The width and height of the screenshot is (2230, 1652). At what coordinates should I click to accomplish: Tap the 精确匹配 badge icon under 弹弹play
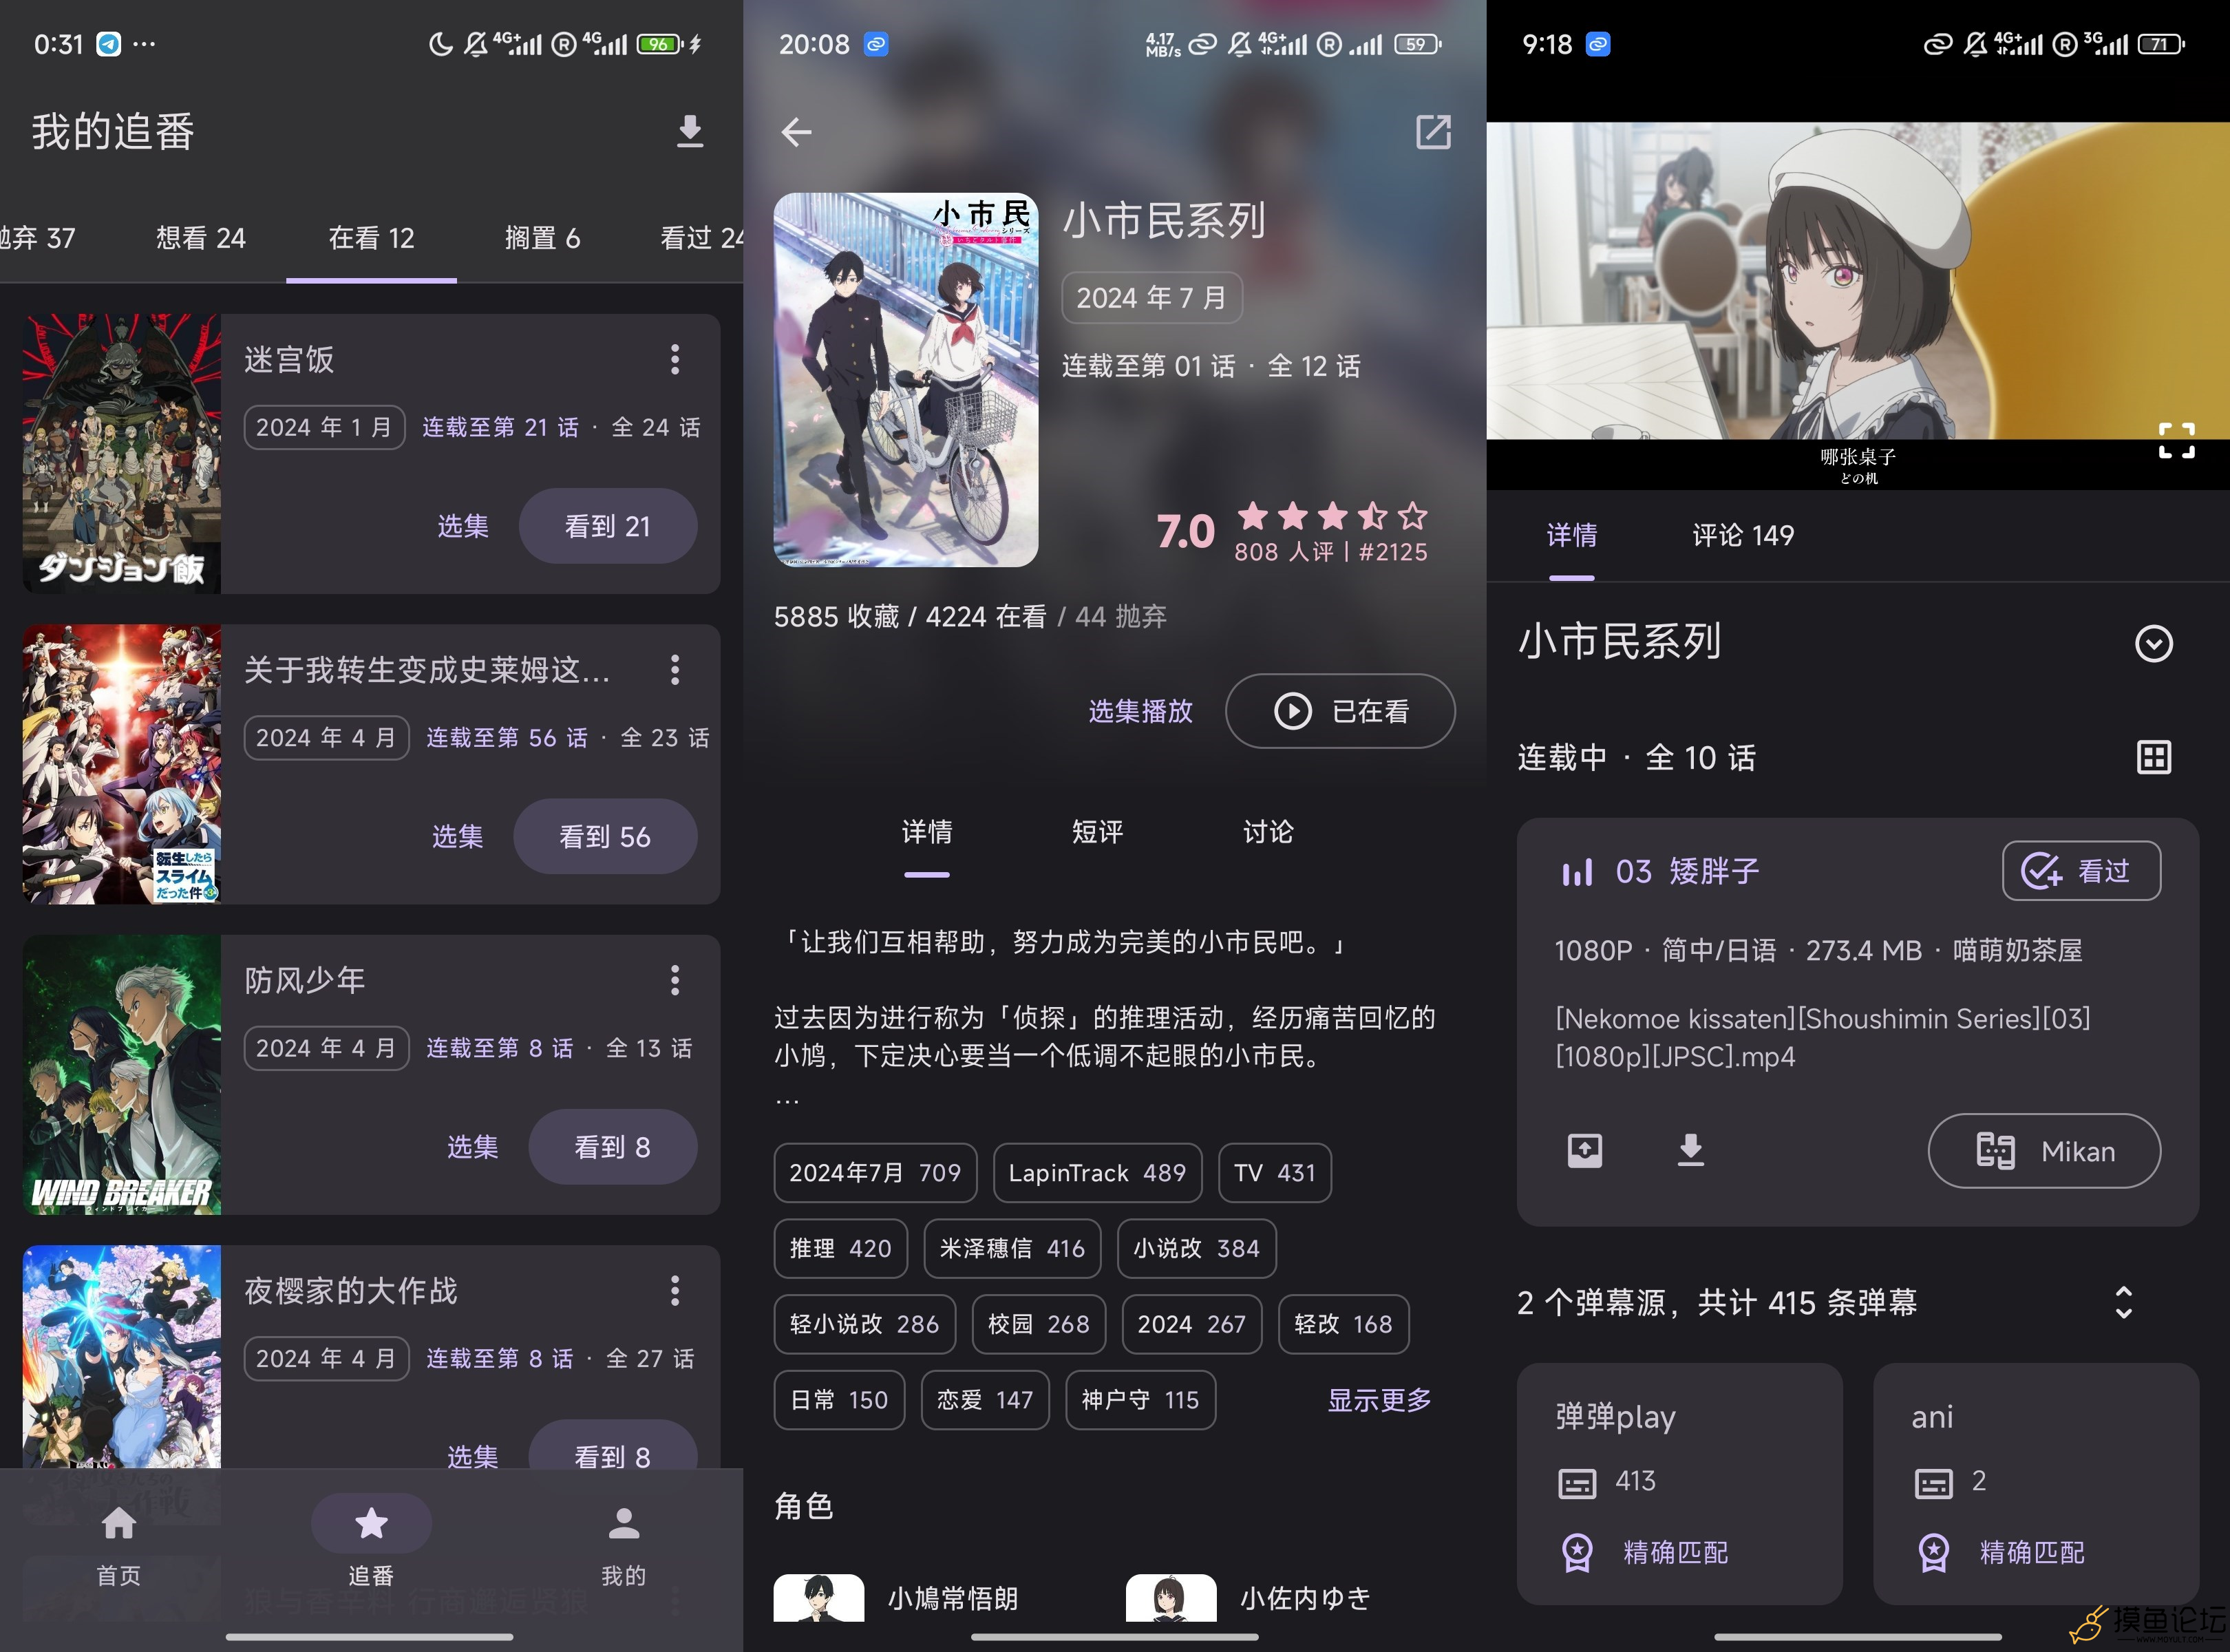pos(1577,1553)
